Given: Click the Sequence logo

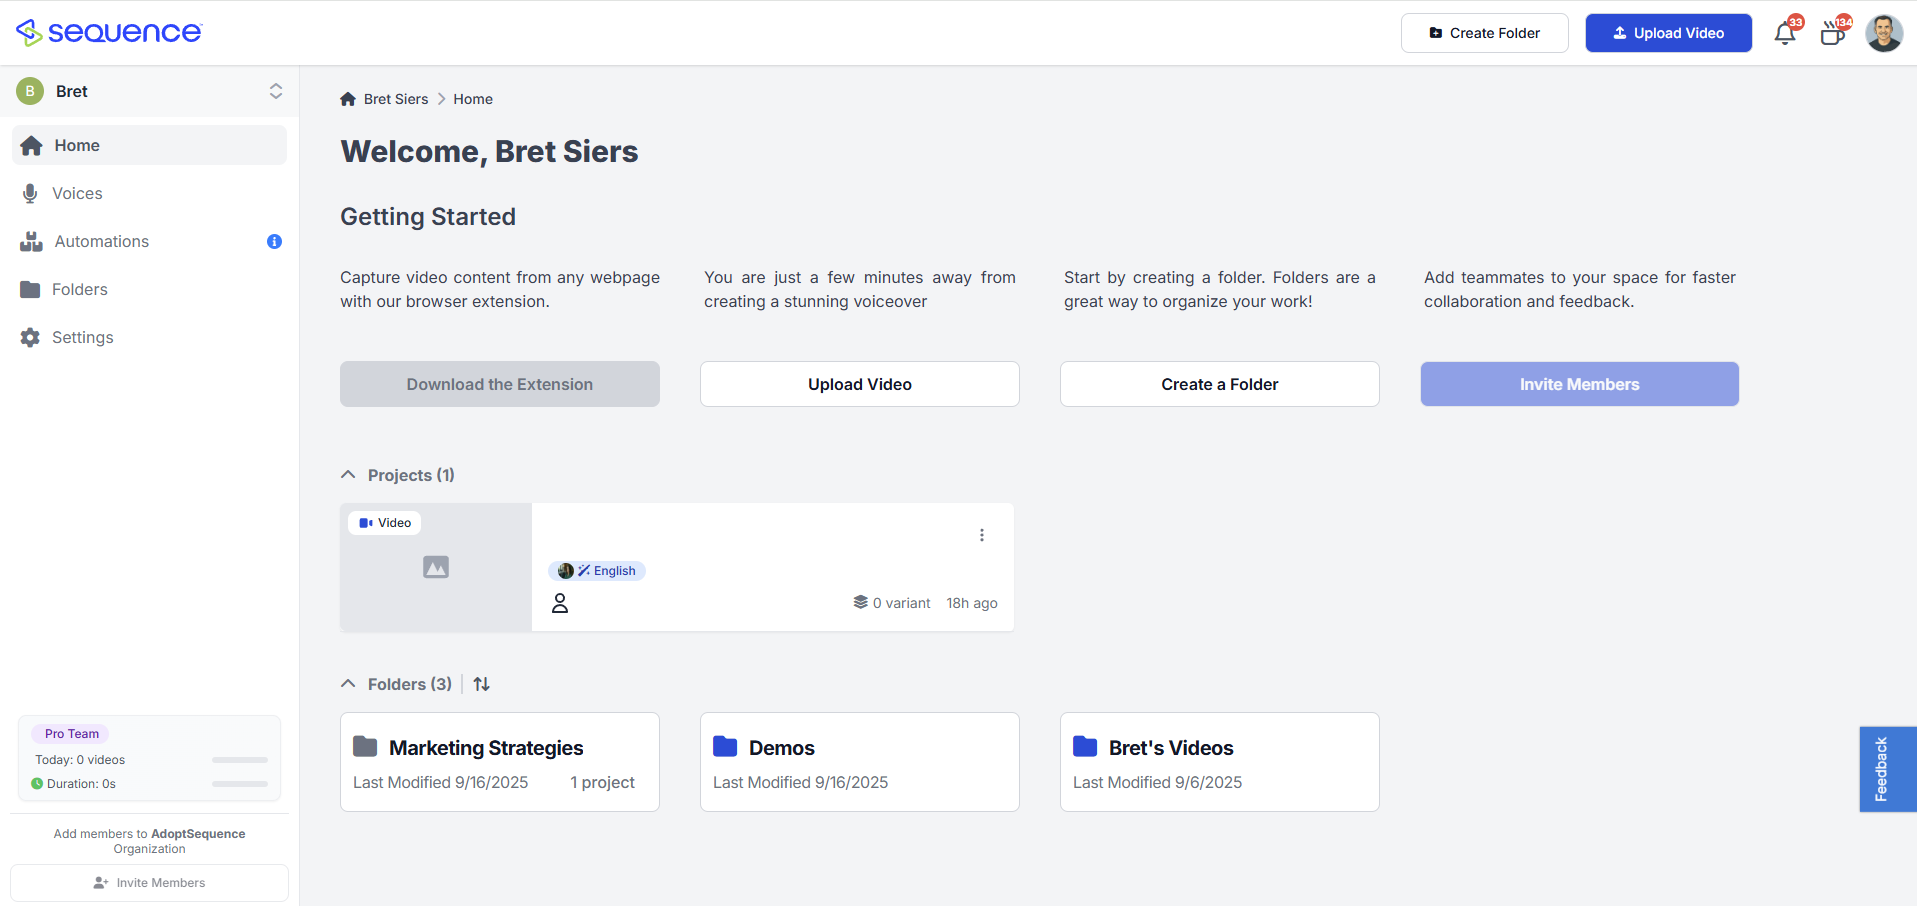Looking at the screenshot, I should point(109,32).
